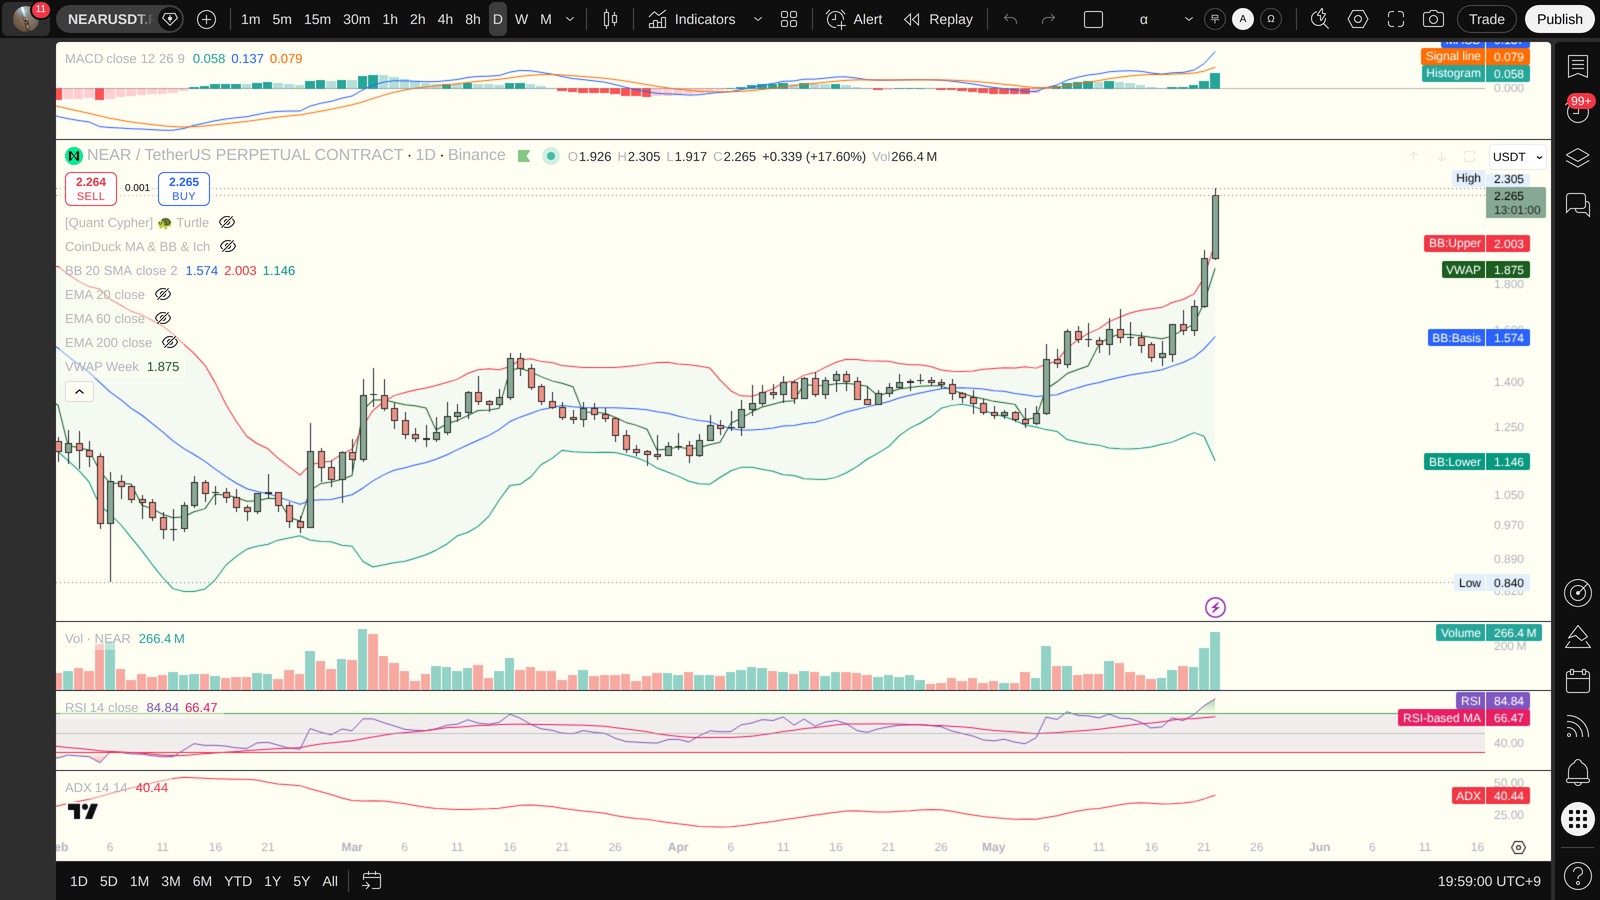Screen dimensions: 1600x900
Task: Open the USDT currency dropdown
Action: 1517,157
